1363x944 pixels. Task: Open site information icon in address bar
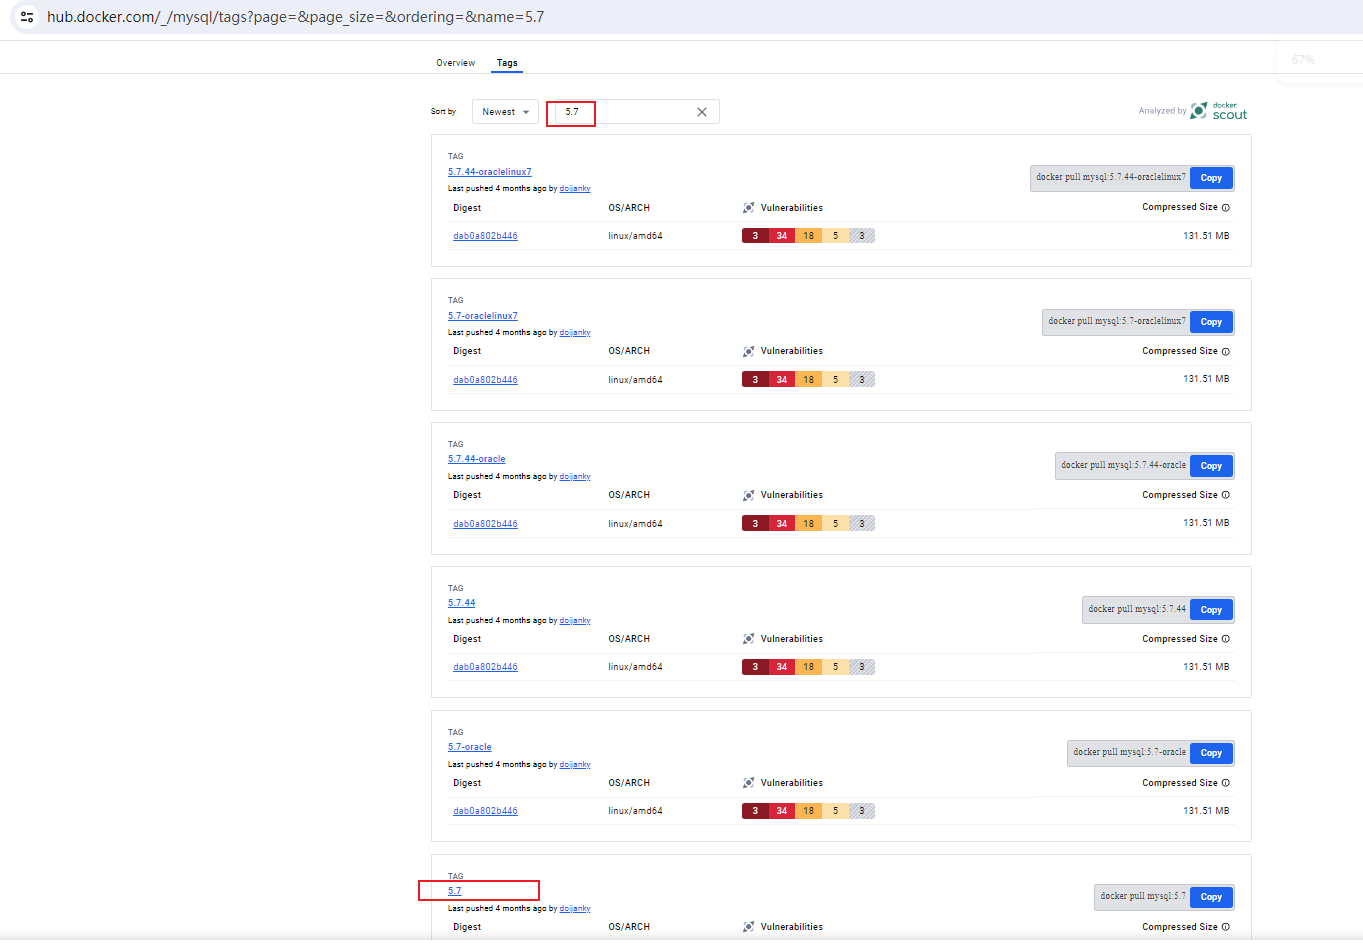tap(27, 17)
